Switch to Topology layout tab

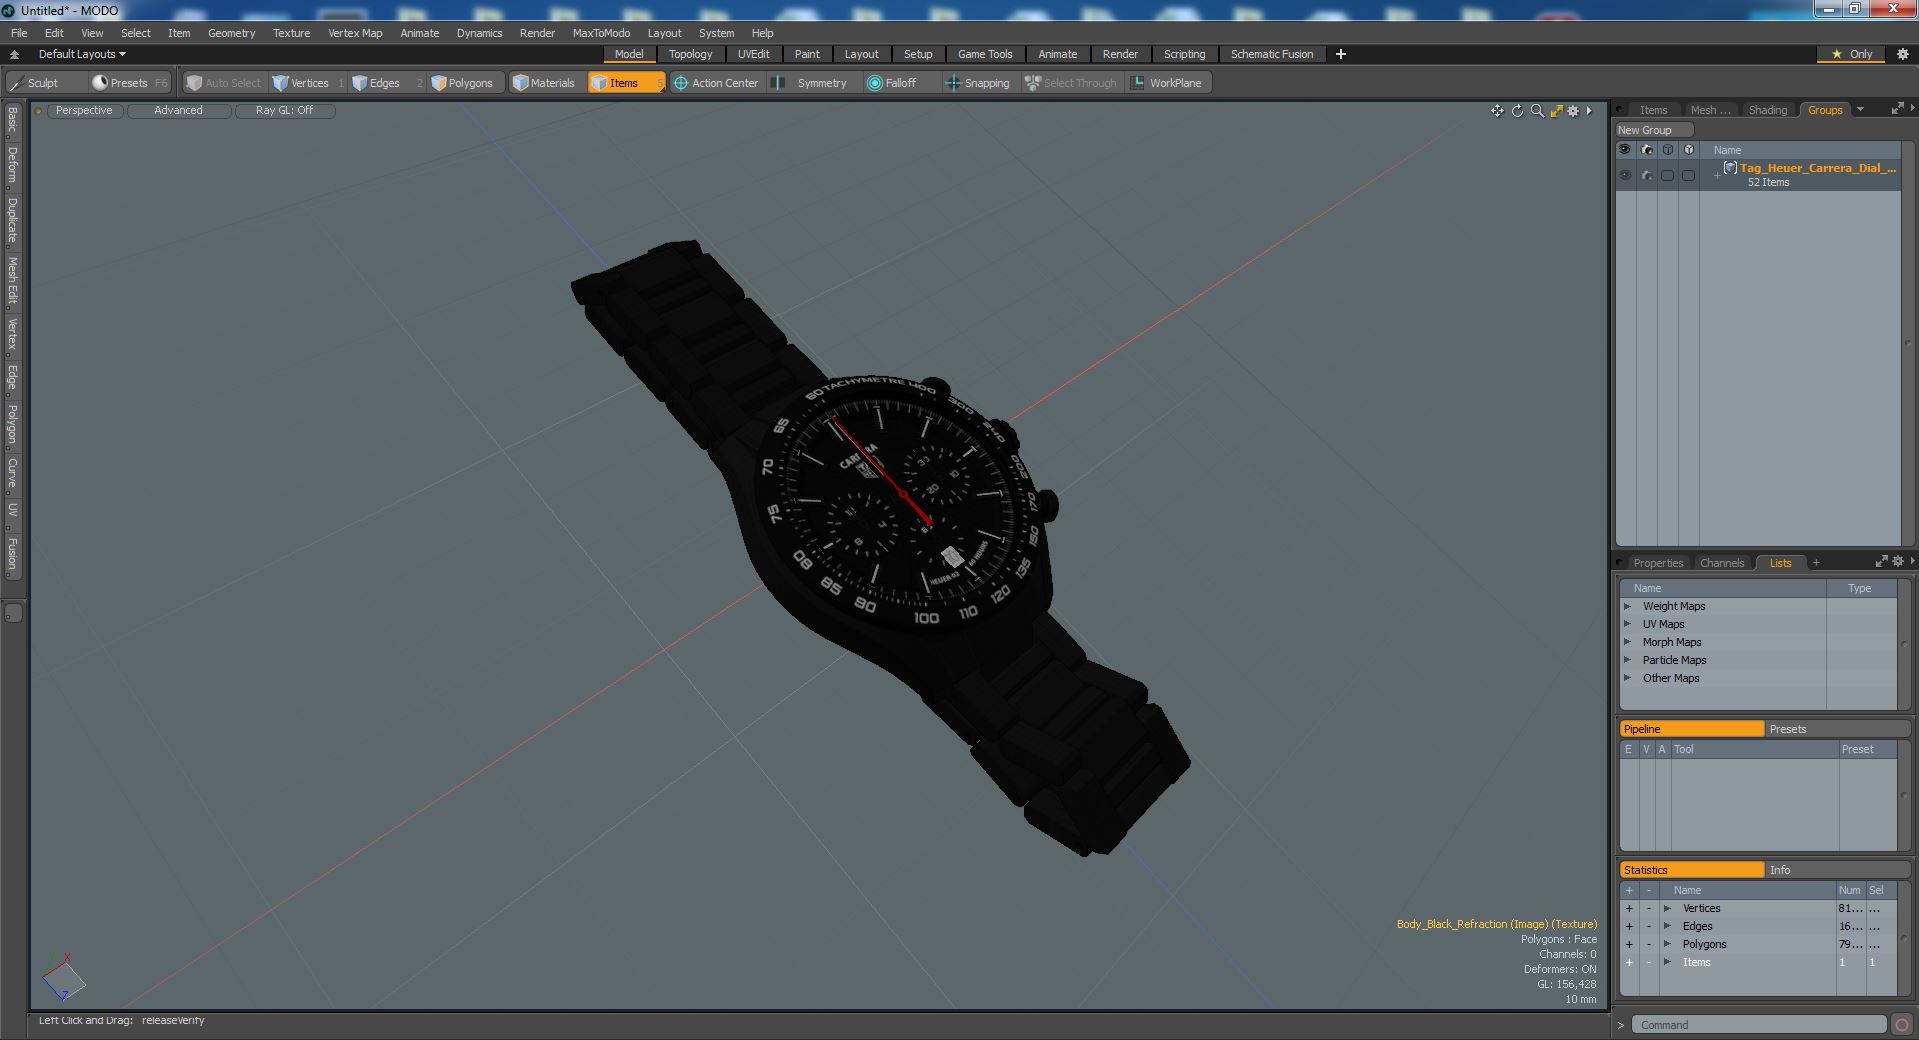[x=690, y=54]
